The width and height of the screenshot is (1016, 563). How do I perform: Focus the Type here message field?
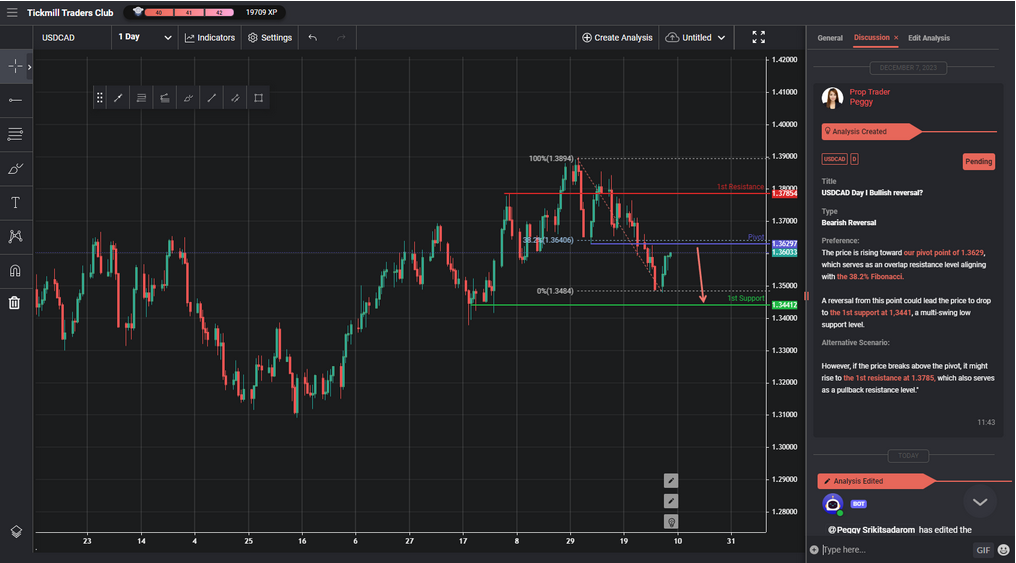click(x=895, y=550)
